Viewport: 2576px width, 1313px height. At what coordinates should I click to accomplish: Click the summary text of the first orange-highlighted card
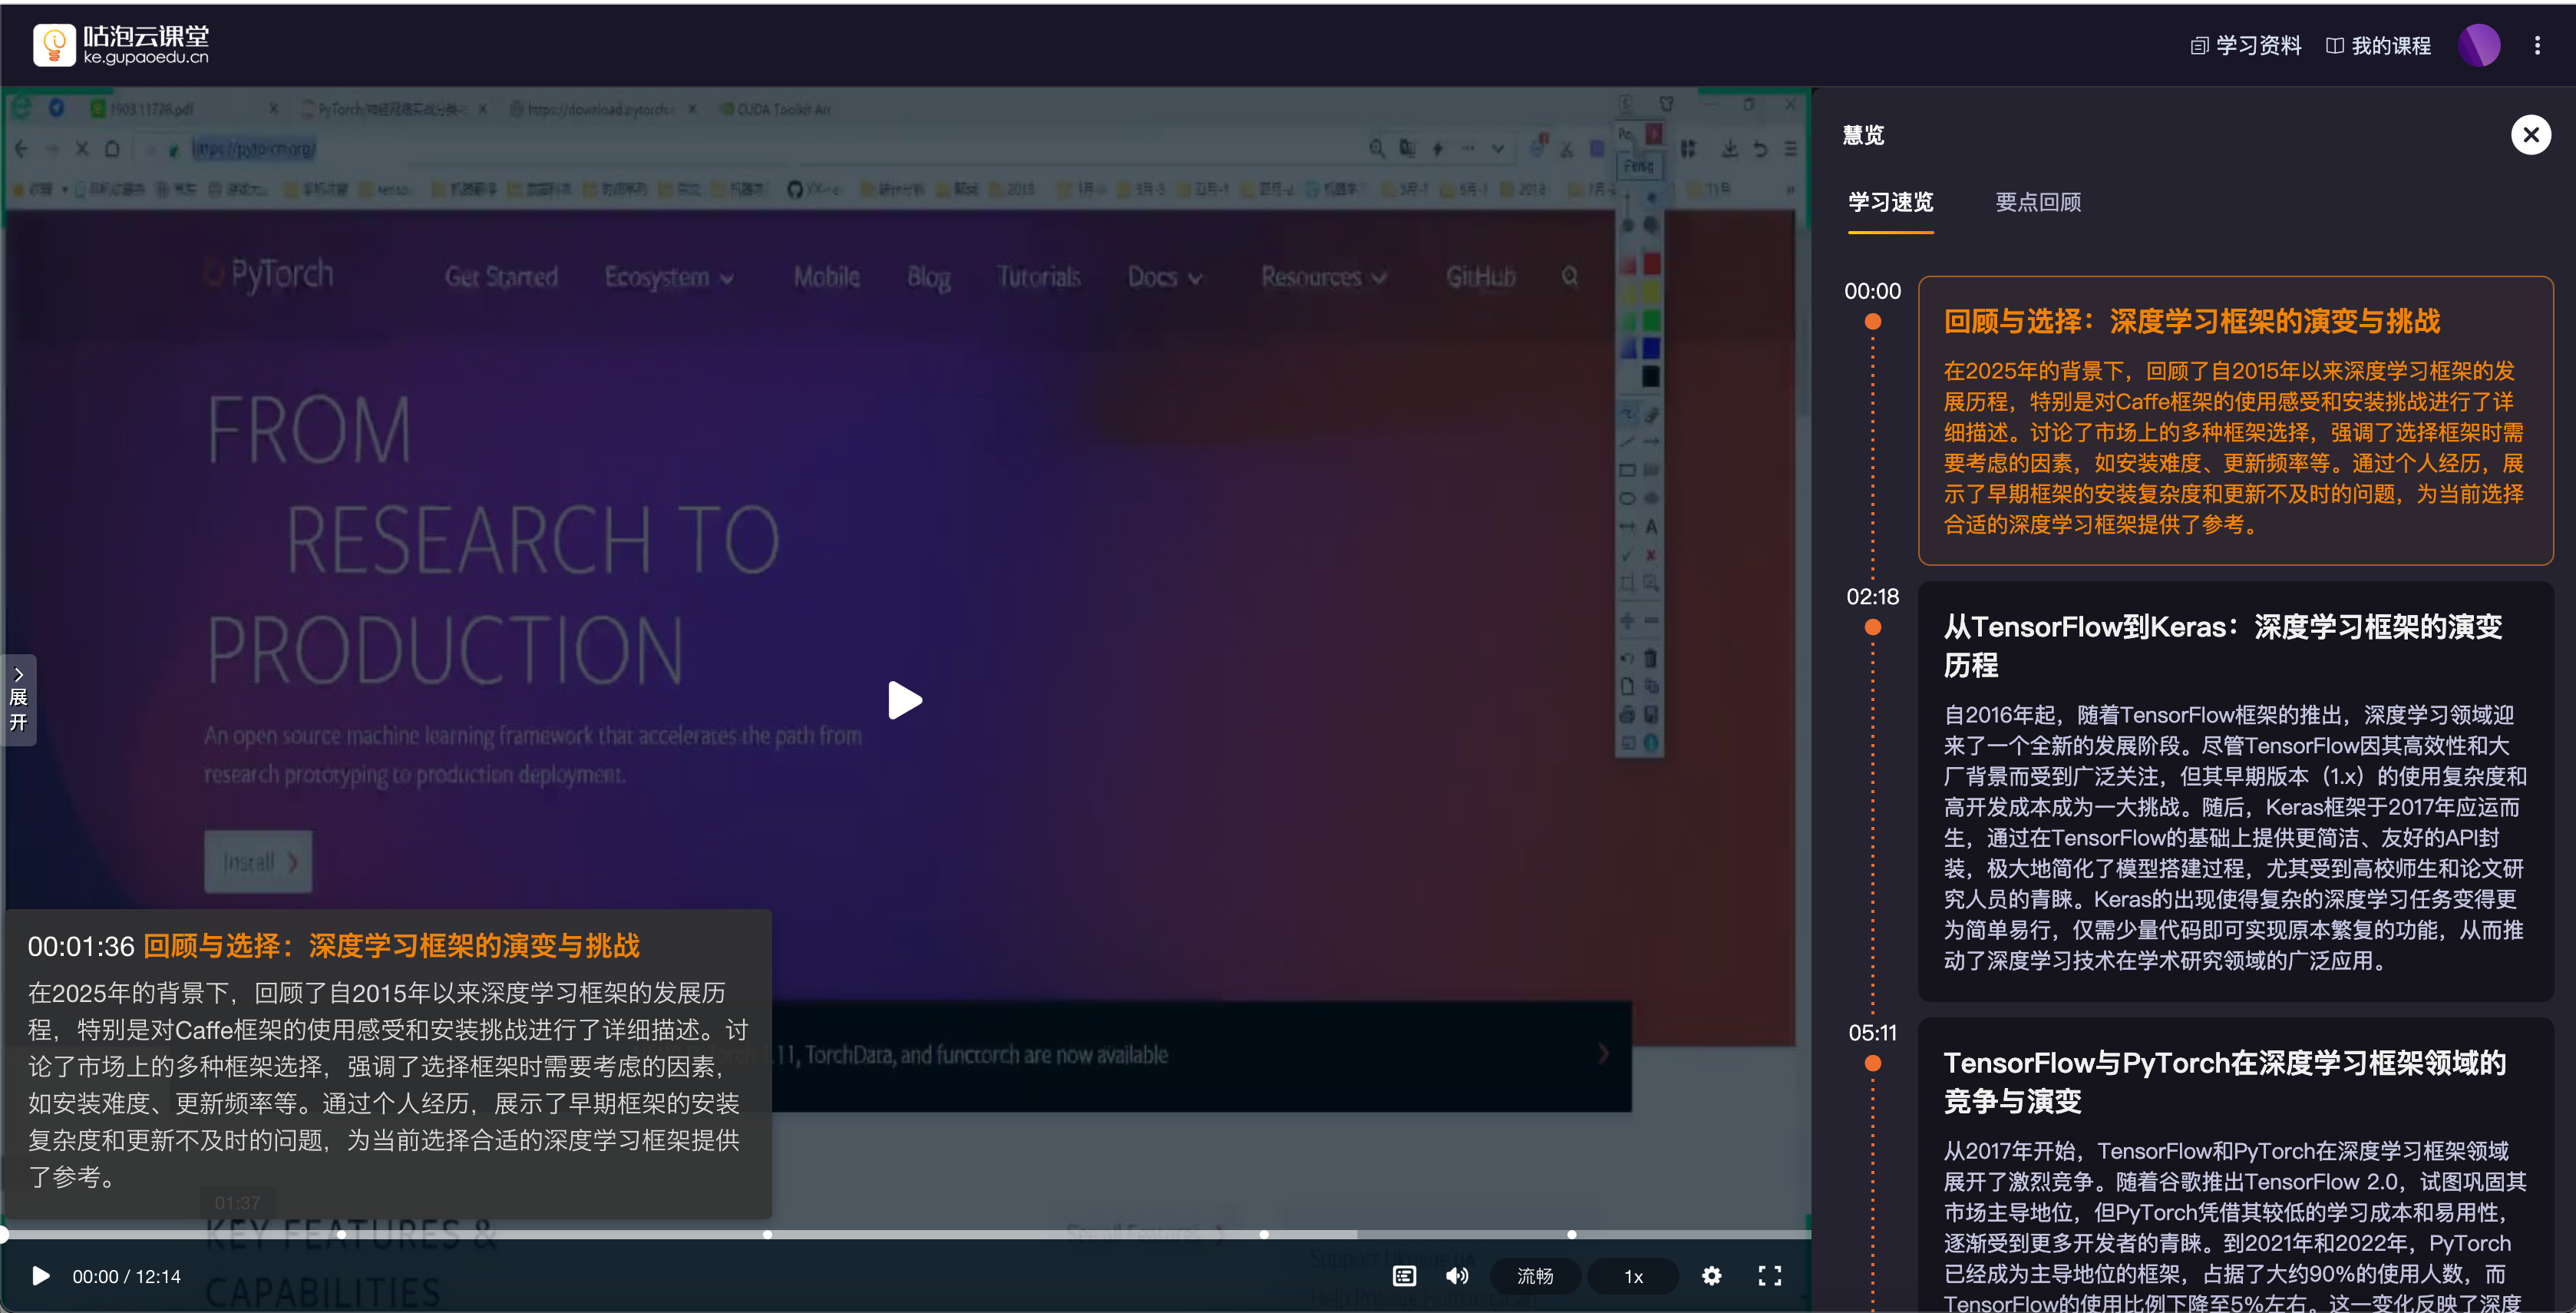2233,448
